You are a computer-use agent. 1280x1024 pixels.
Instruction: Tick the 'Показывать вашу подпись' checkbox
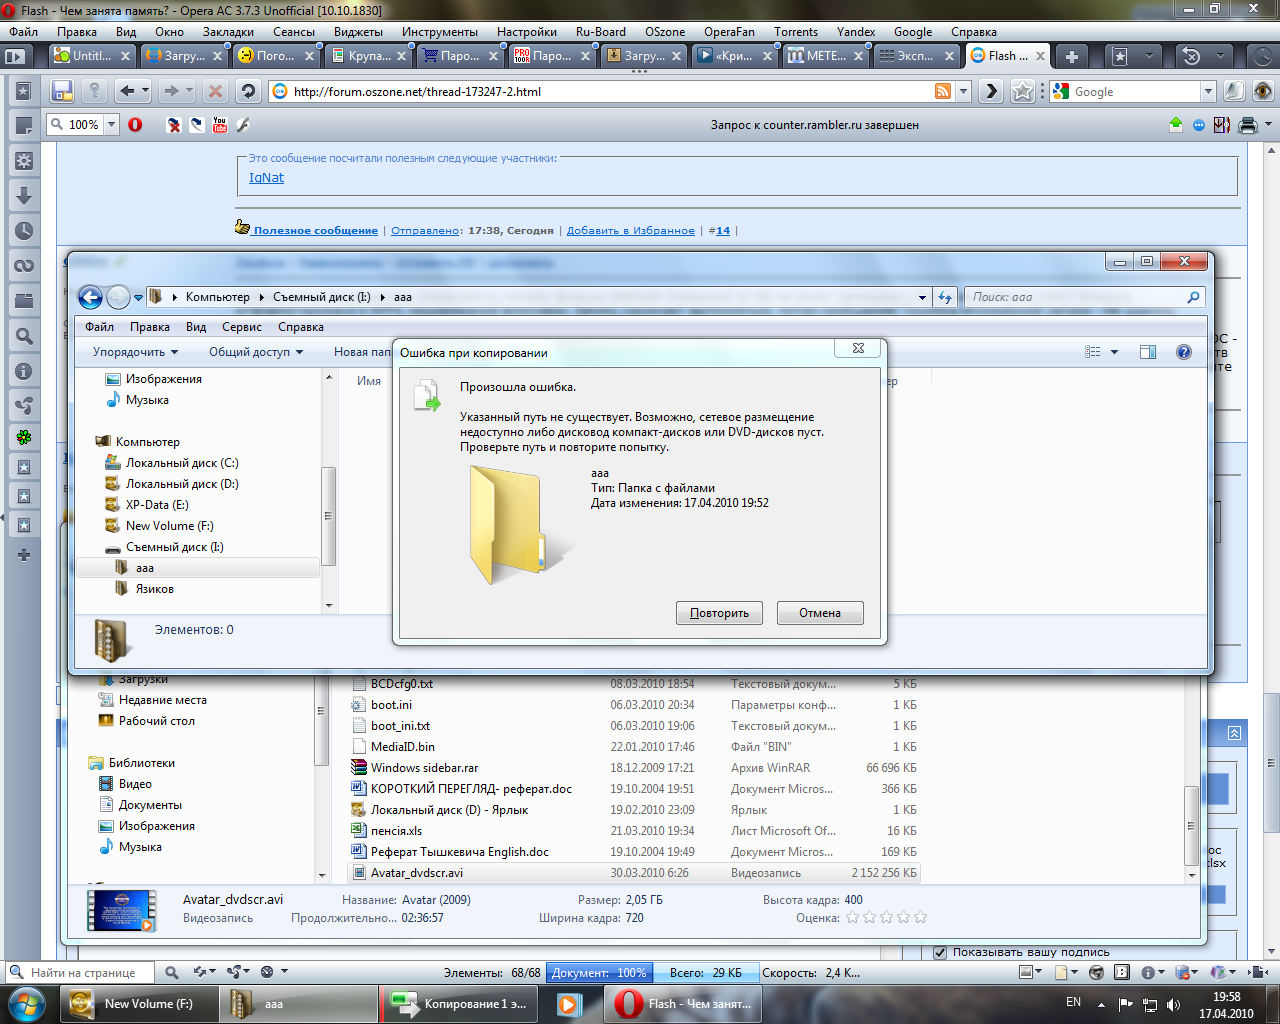pos(940,952)
